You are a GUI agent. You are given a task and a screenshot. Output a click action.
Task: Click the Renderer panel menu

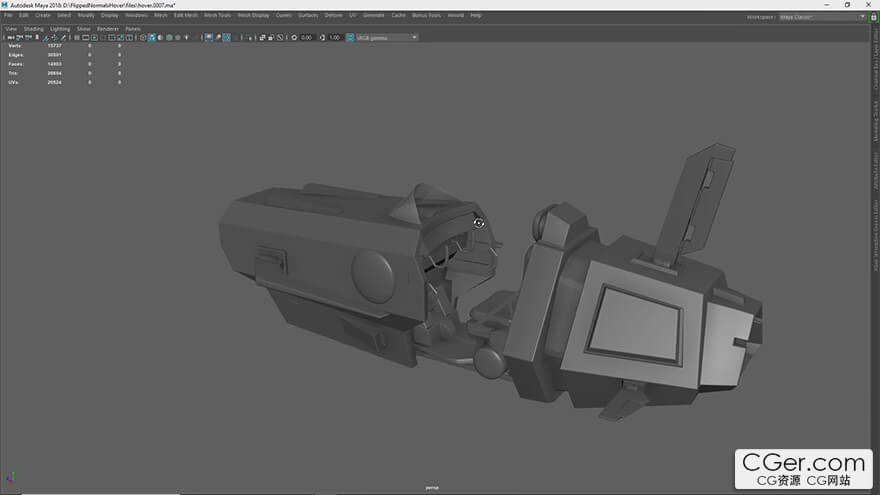(108, 28)
